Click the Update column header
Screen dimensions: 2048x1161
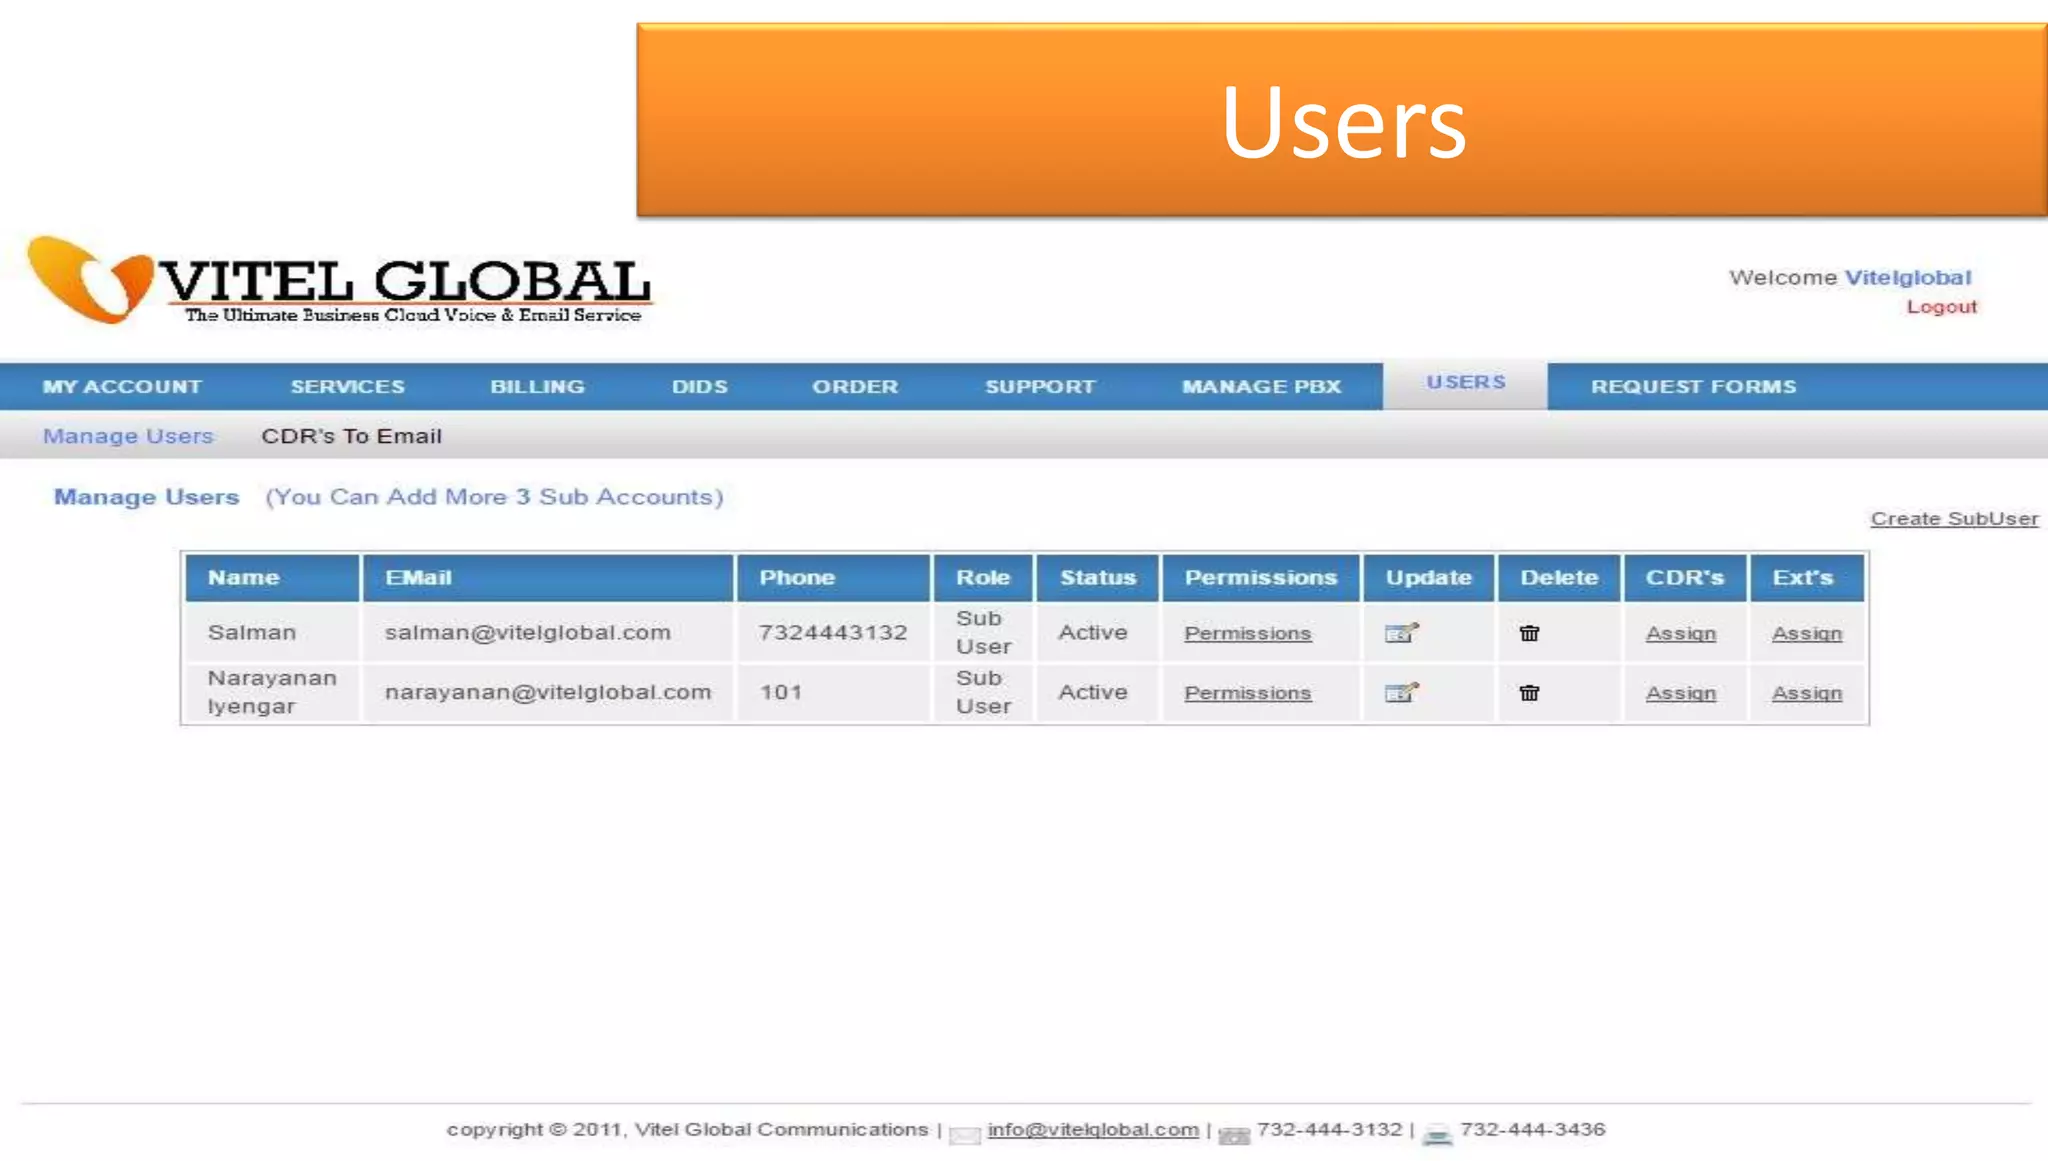coord(1428,577)
